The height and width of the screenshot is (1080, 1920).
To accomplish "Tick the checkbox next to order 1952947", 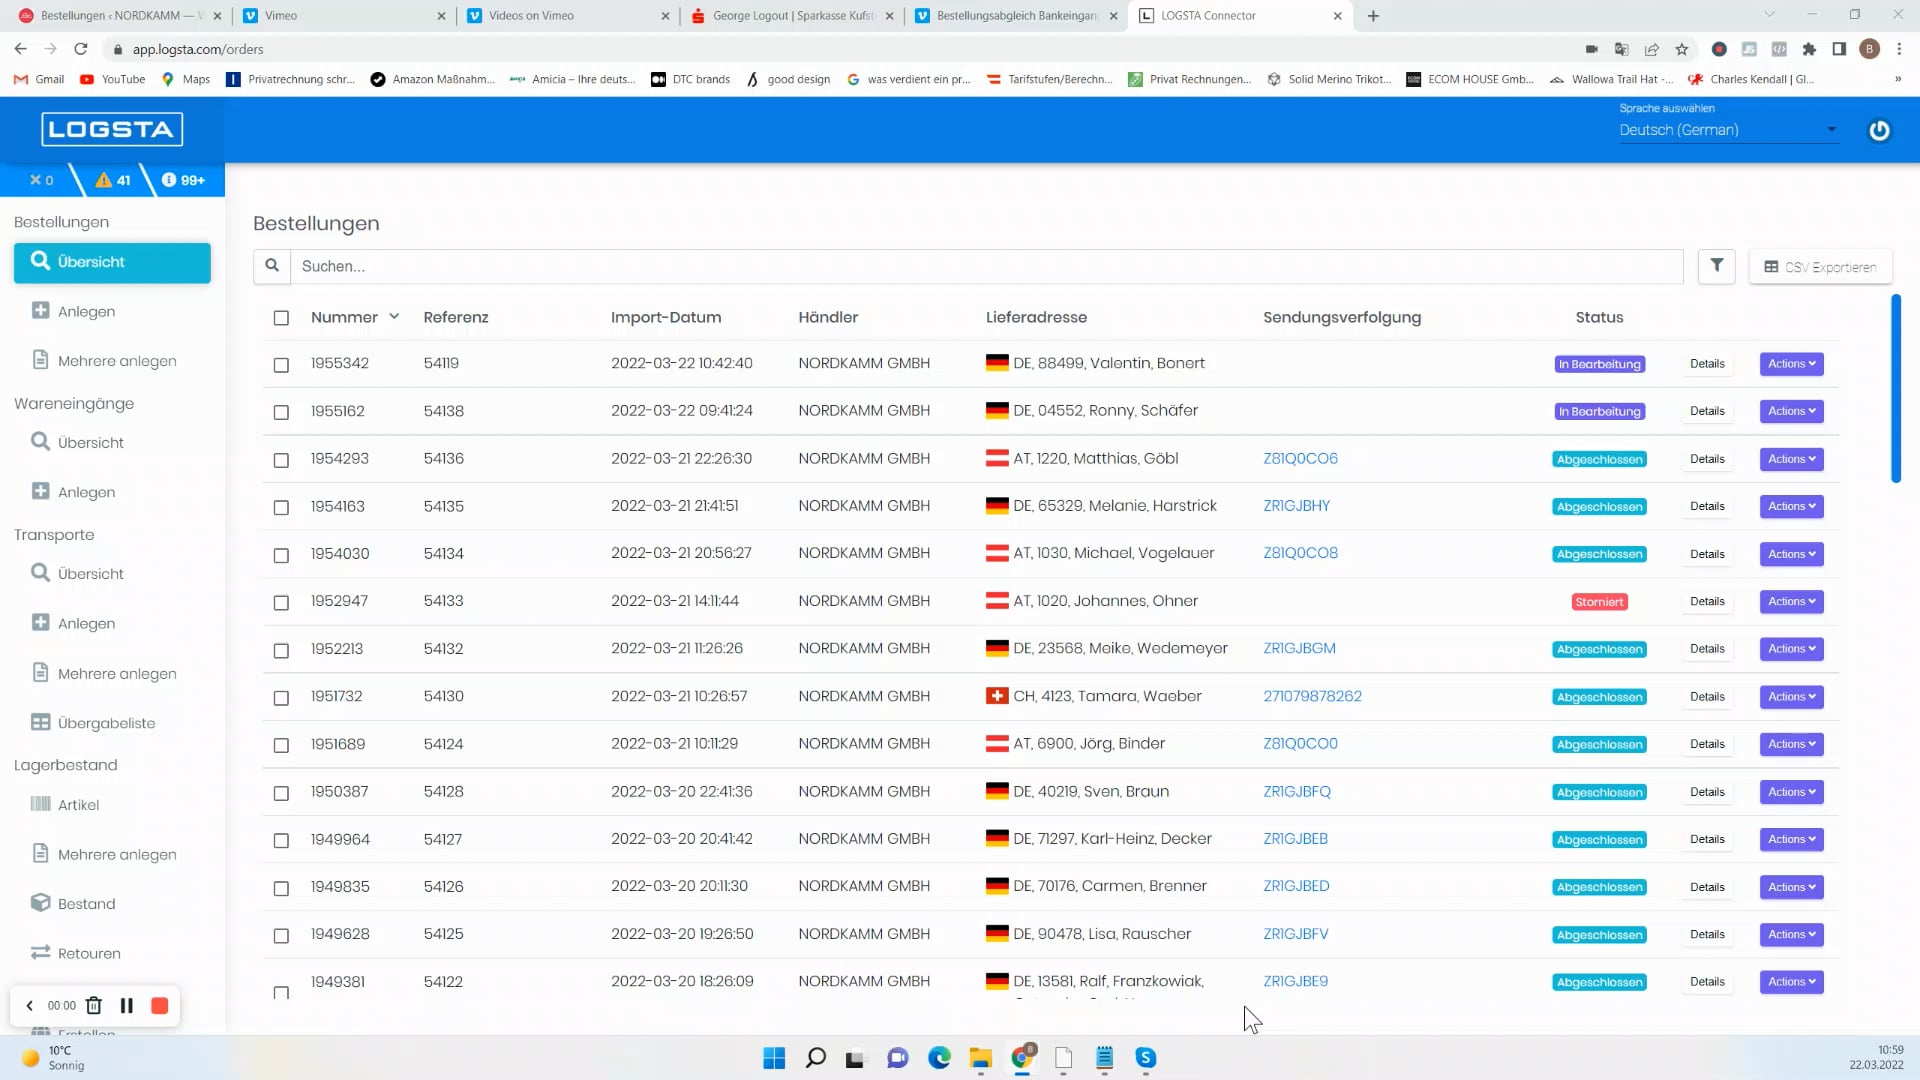I will tap(281, 603).
